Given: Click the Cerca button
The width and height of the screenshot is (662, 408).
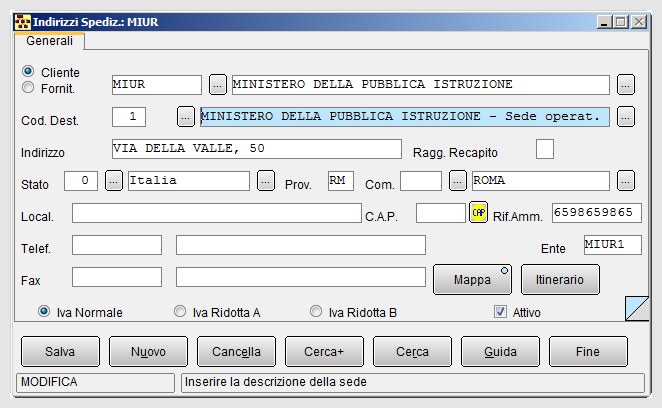Looking at the screenshot, I should [x=412, y=351].
